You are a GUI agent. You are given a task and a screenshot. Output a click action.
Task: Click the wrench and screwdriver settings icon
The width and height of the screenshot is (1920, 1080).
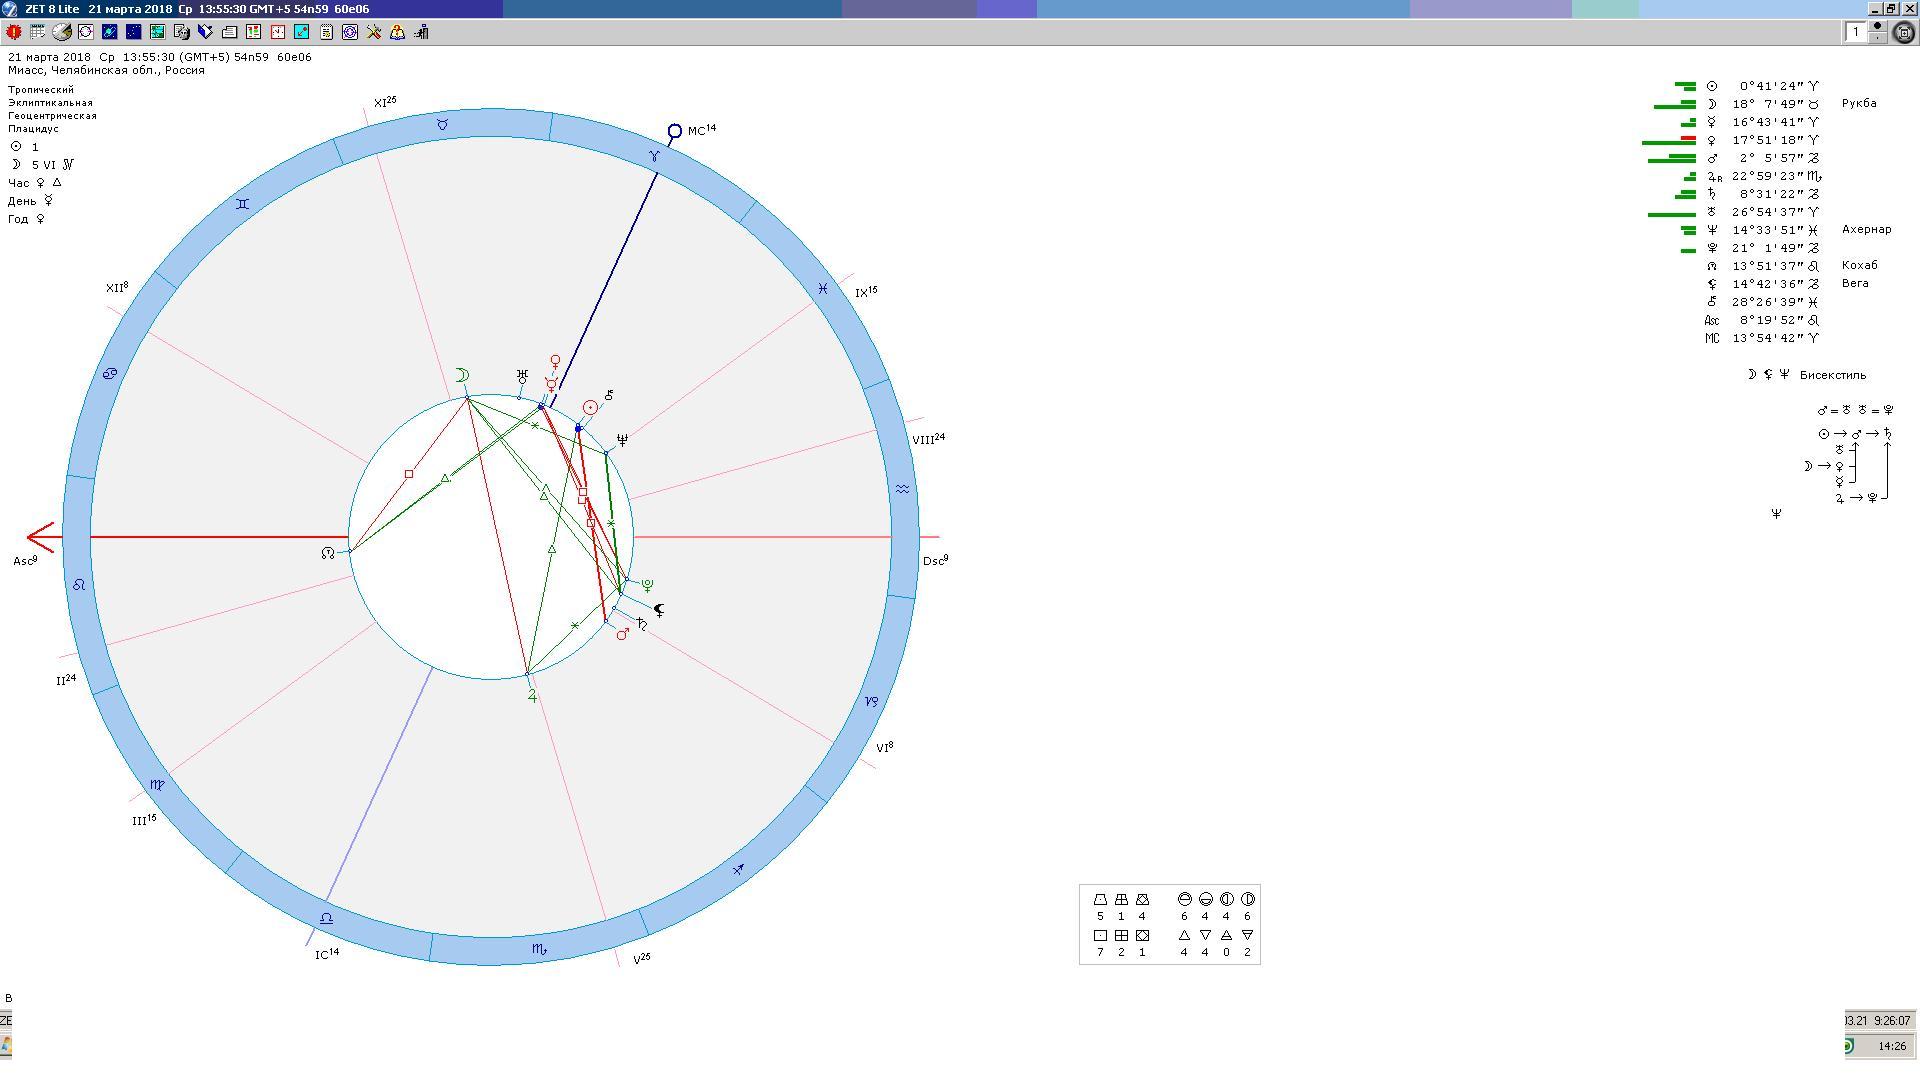pos(374,32)
